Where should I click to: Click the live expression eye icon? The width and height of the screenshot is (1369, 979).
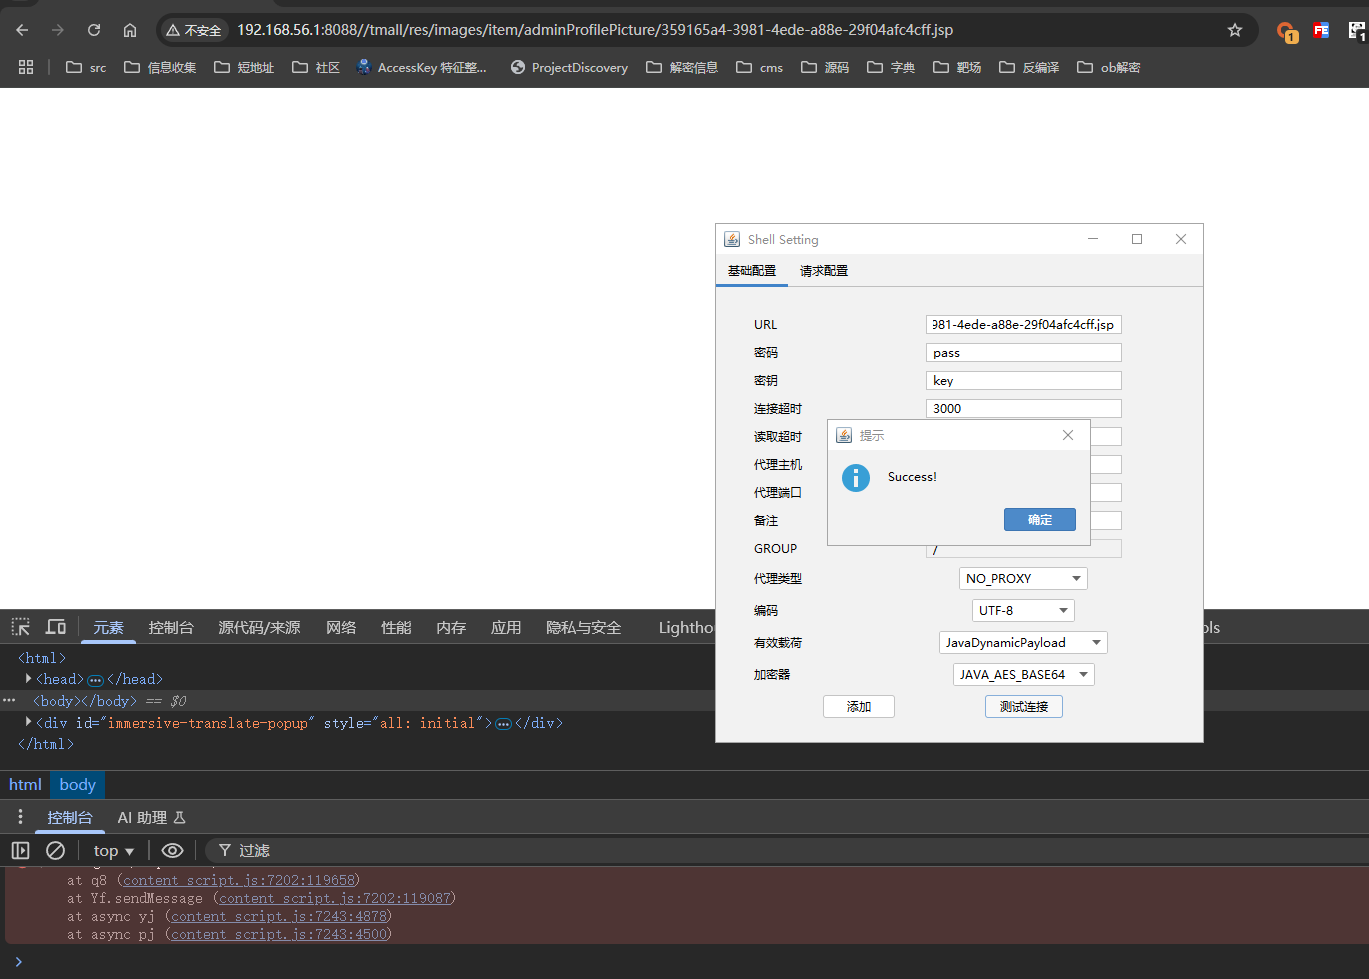coord(172,850)
